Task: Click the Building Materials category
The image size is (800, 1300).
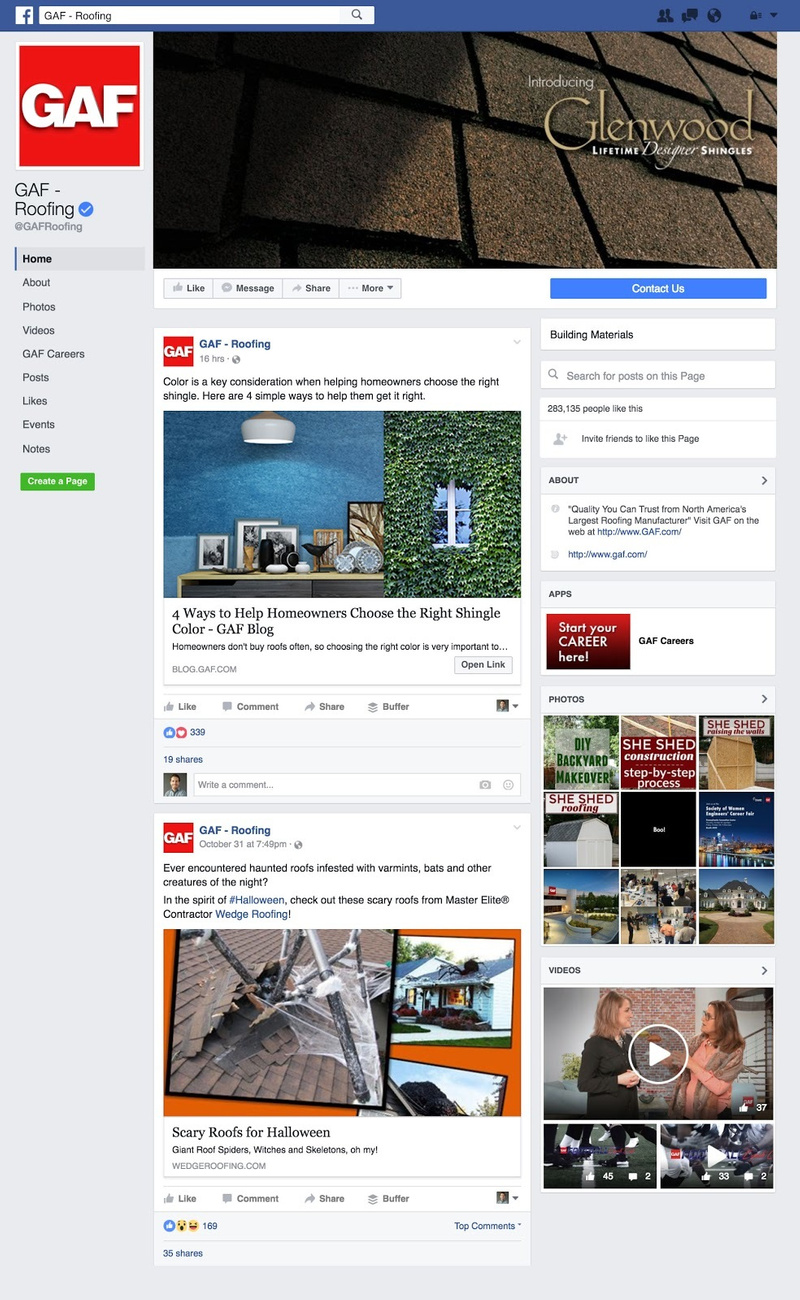Action: [x=592, y=335]
